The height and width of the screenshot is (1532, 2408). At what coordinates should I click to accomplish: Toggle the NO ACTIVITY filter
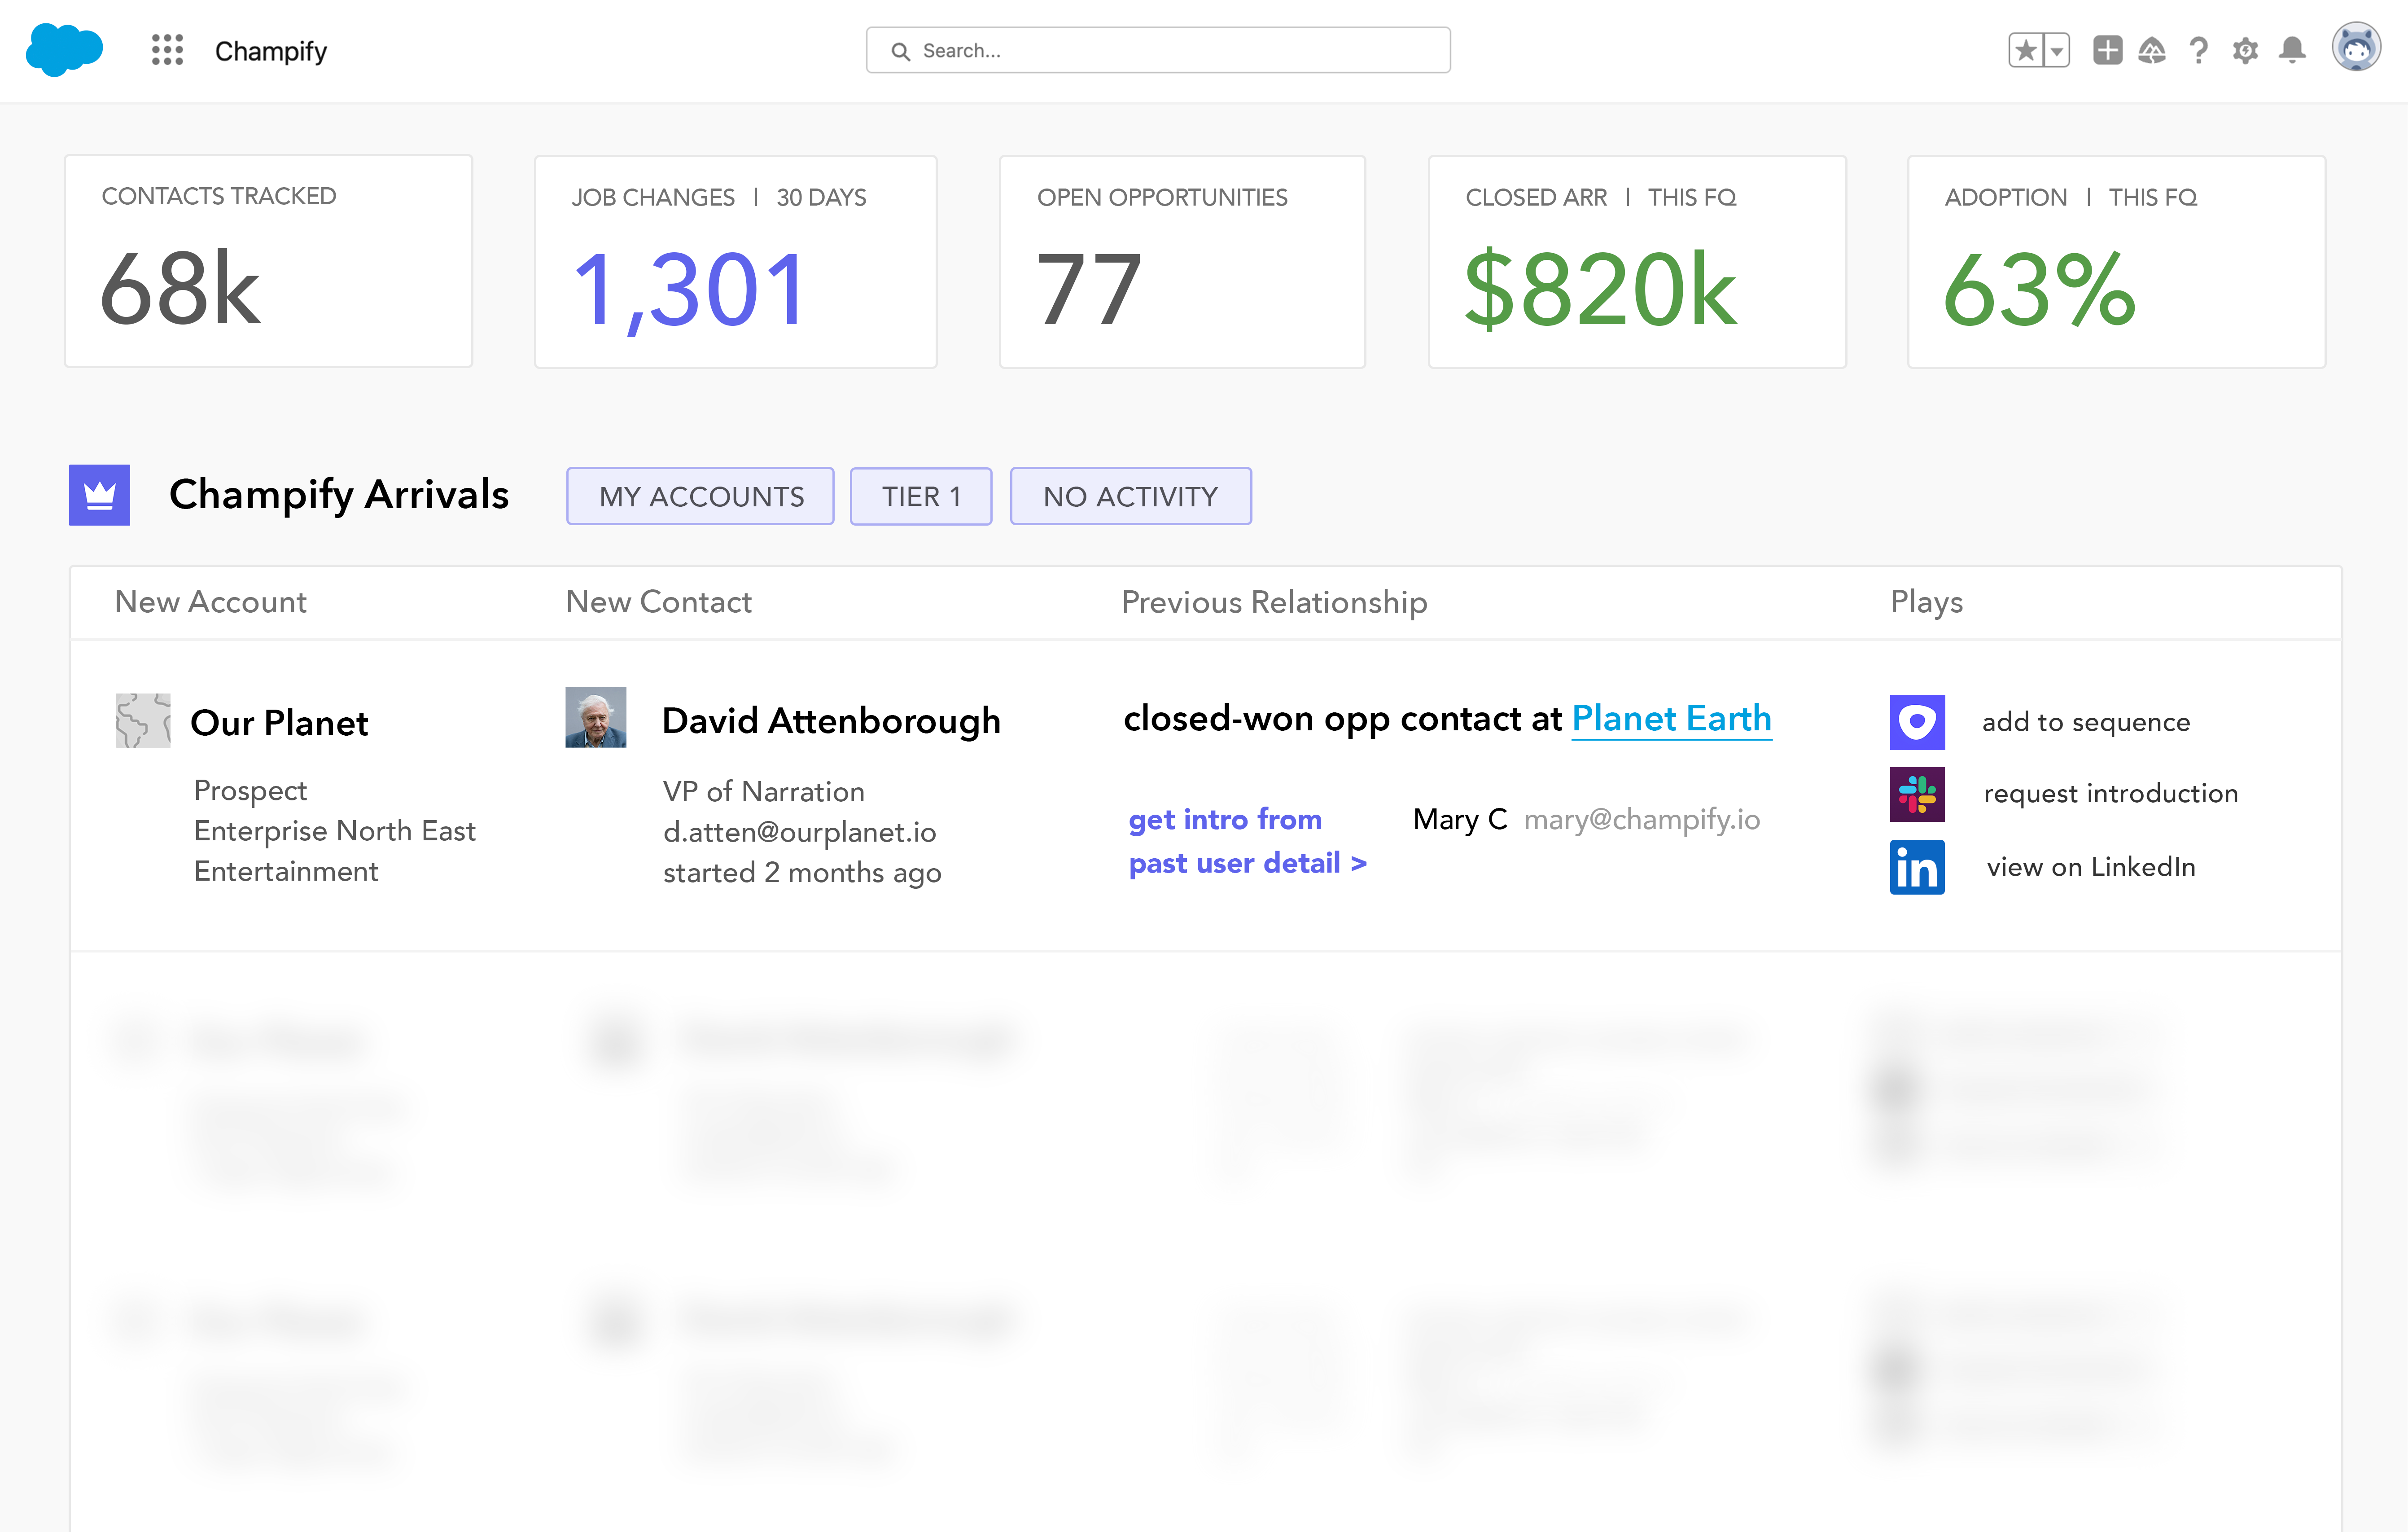click(x=1130, y=496)
